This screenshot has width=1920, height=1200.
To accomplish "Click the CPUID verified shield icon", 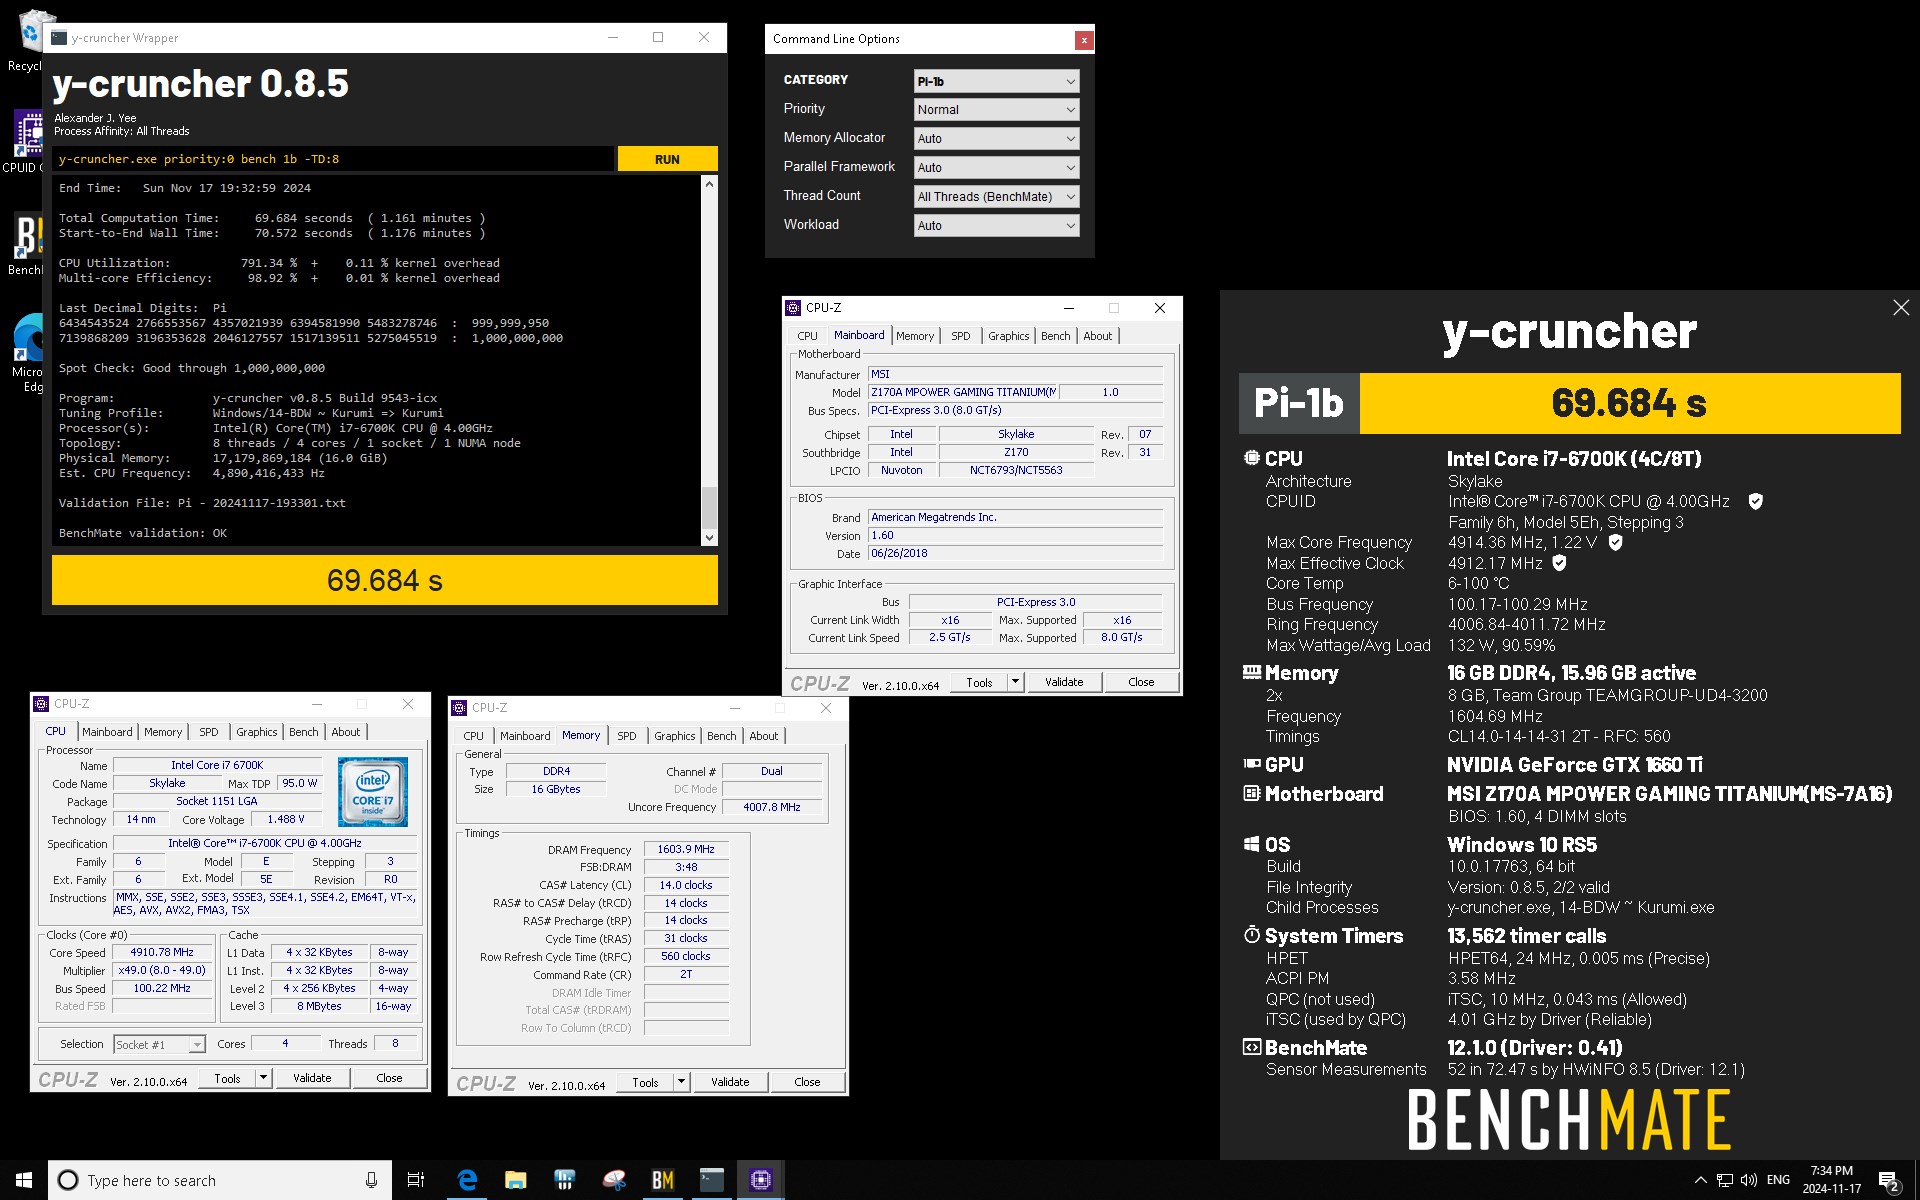I will [1755, 501].
